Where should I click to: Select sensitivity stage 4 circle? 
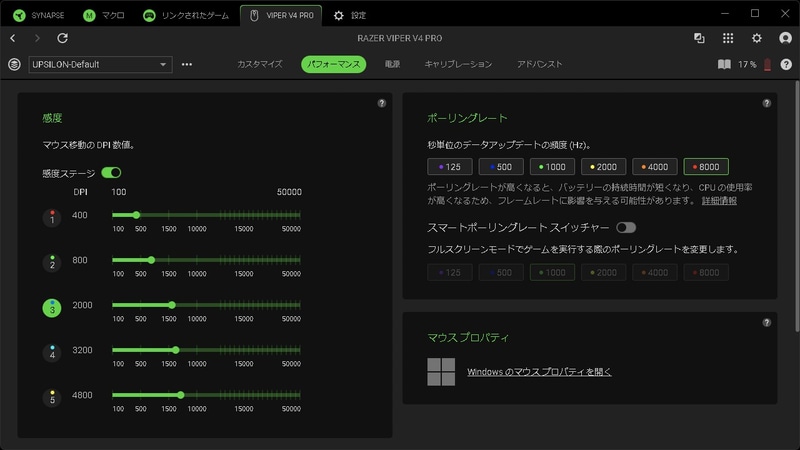(x=52, y=353)
